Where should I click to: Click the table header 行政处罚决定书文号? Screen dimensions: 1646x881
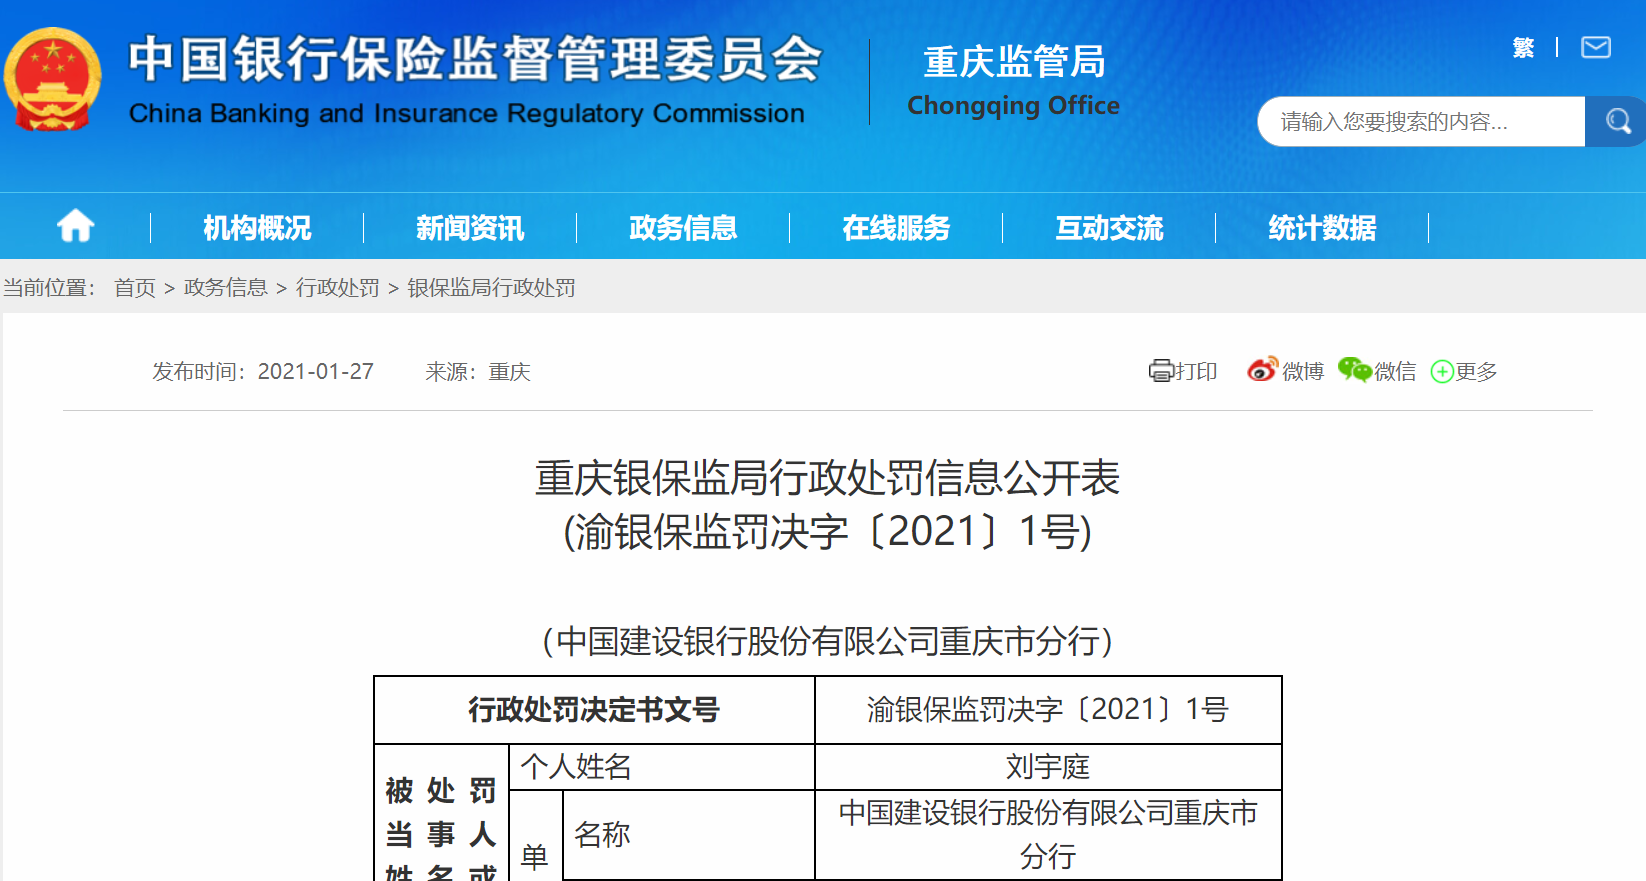tap(594, 710)
